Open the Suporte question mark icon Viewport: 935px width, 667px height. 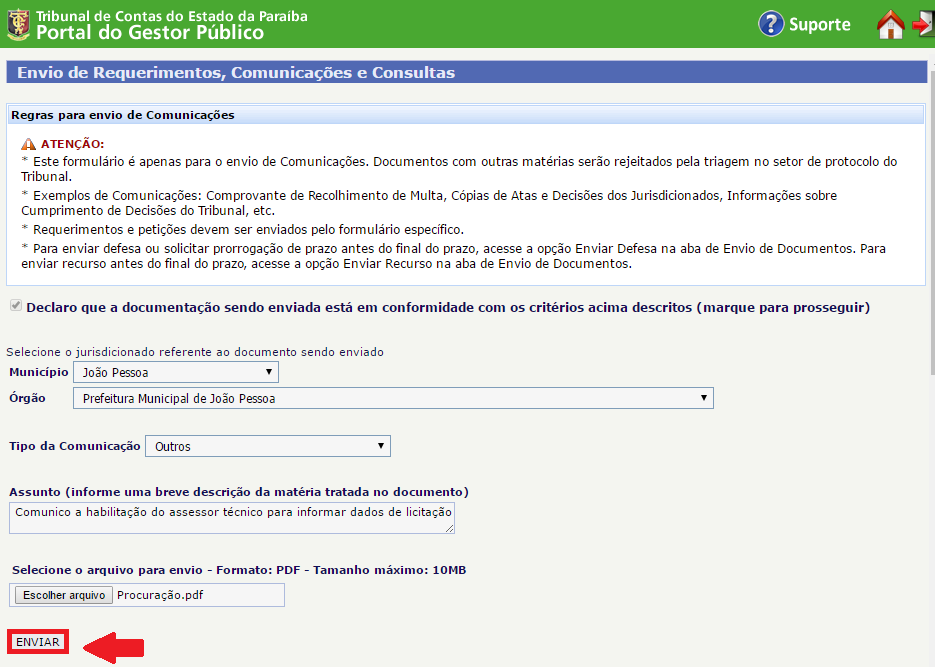click(770, 24)
